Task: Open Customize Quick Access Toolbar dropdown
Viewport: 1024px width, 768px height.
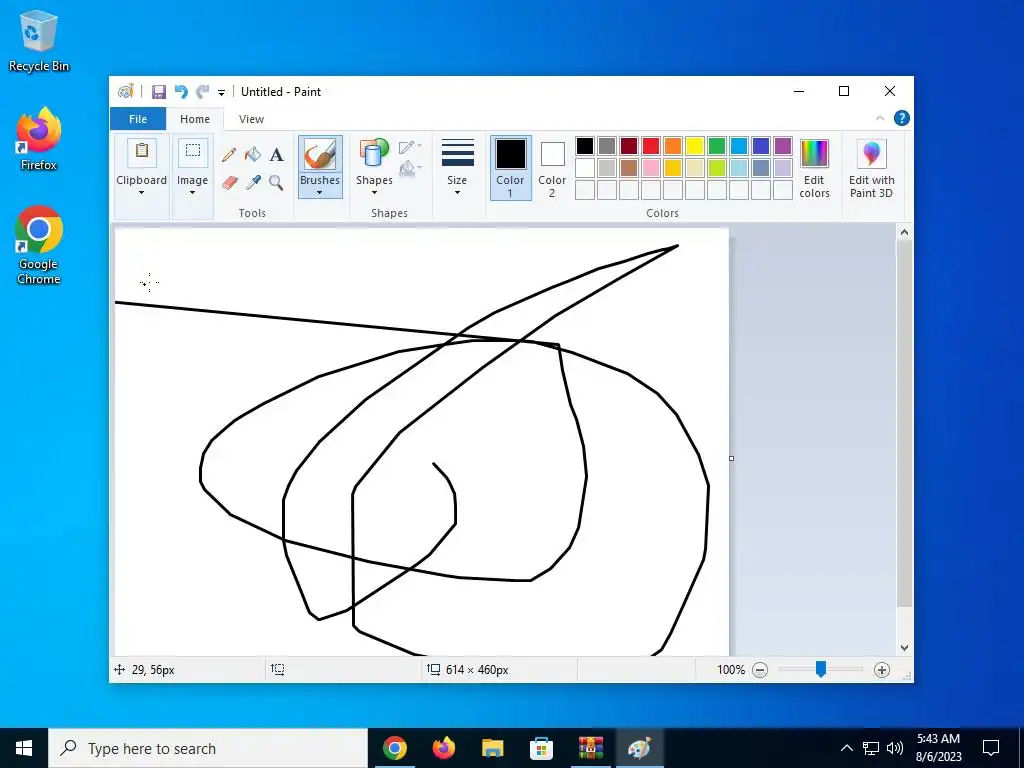Action: tap(221, 93)
